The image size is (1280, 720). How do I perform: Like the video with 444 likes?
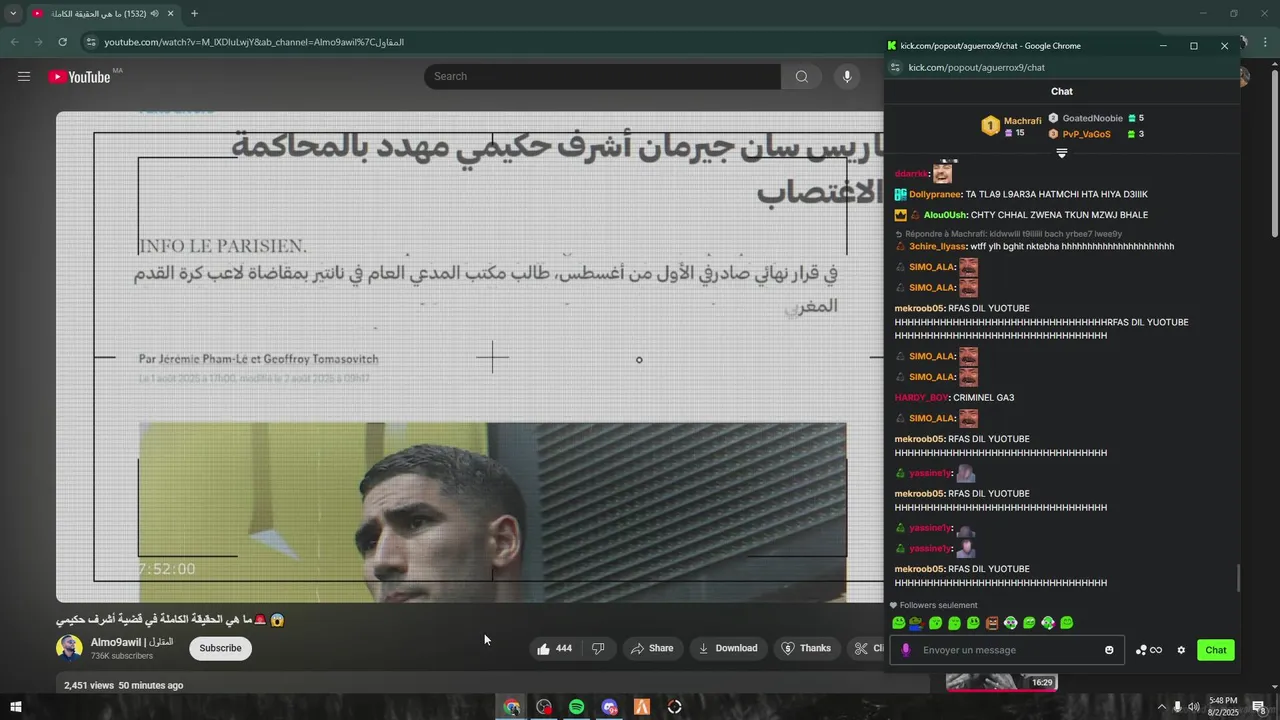click(x=553, y=648)
